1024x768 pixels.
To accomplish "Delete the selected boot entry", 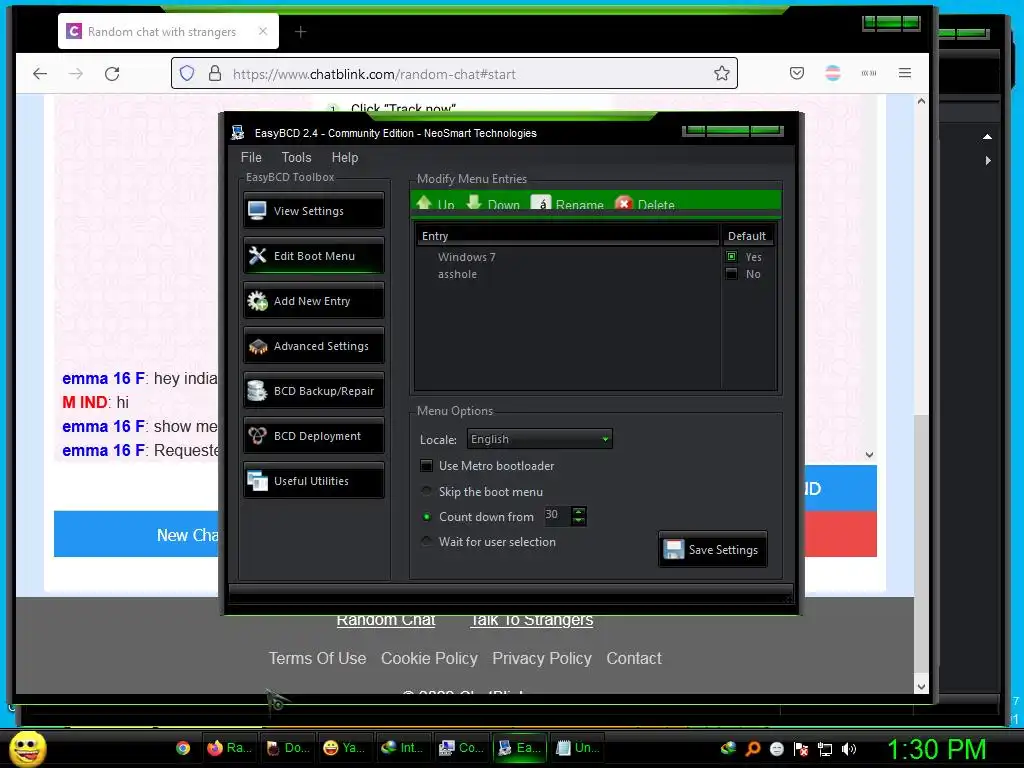I will coord(645,204).
